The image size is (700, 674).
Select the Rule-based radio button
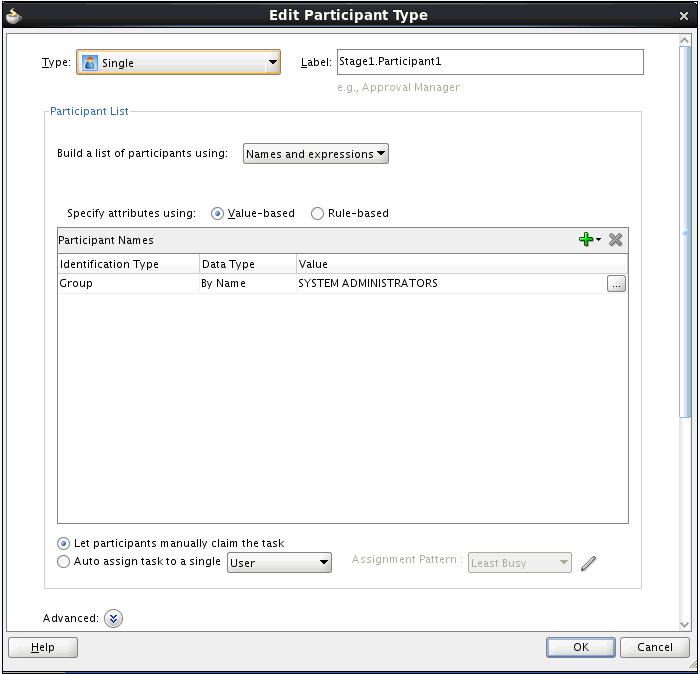coord(317,213)
